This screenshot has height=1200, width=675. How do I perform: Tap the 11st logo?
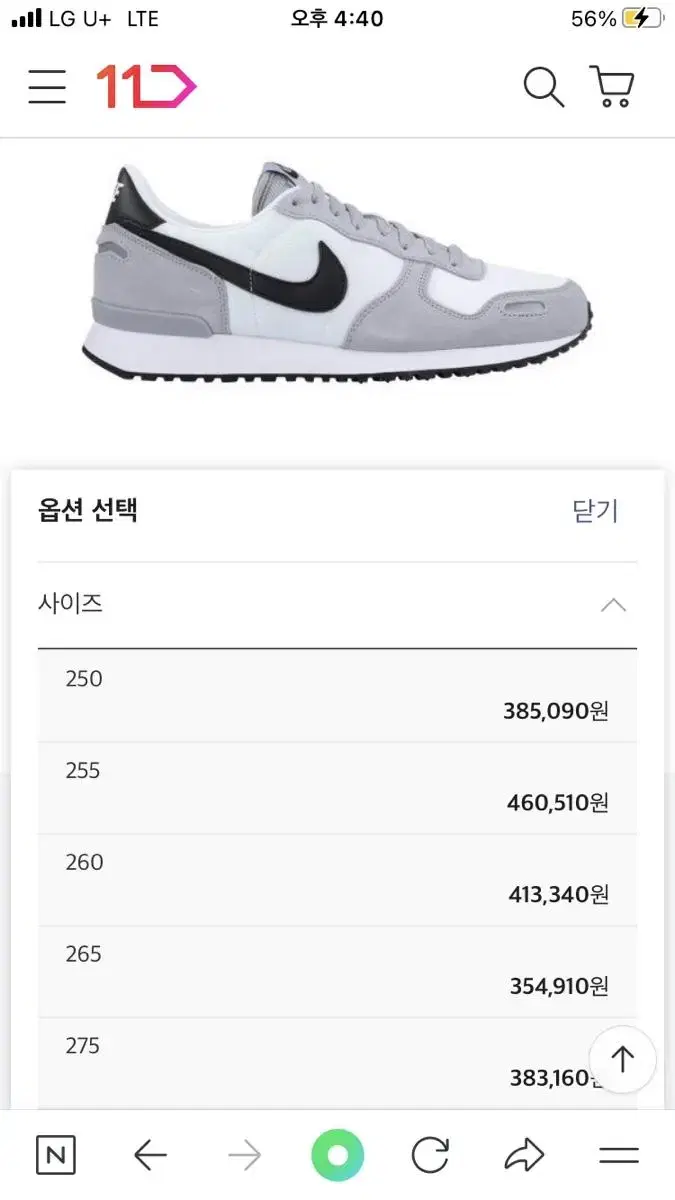coord(146,88)
